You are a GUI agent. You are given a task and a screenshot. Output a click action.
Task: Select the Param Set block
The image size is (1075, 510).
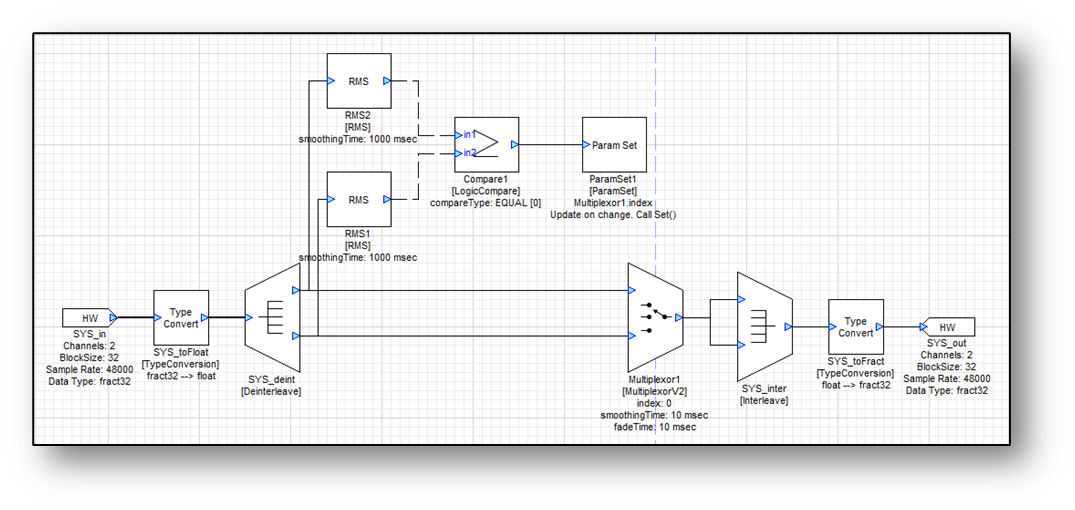pyautogui.click(x=614, y=145)
